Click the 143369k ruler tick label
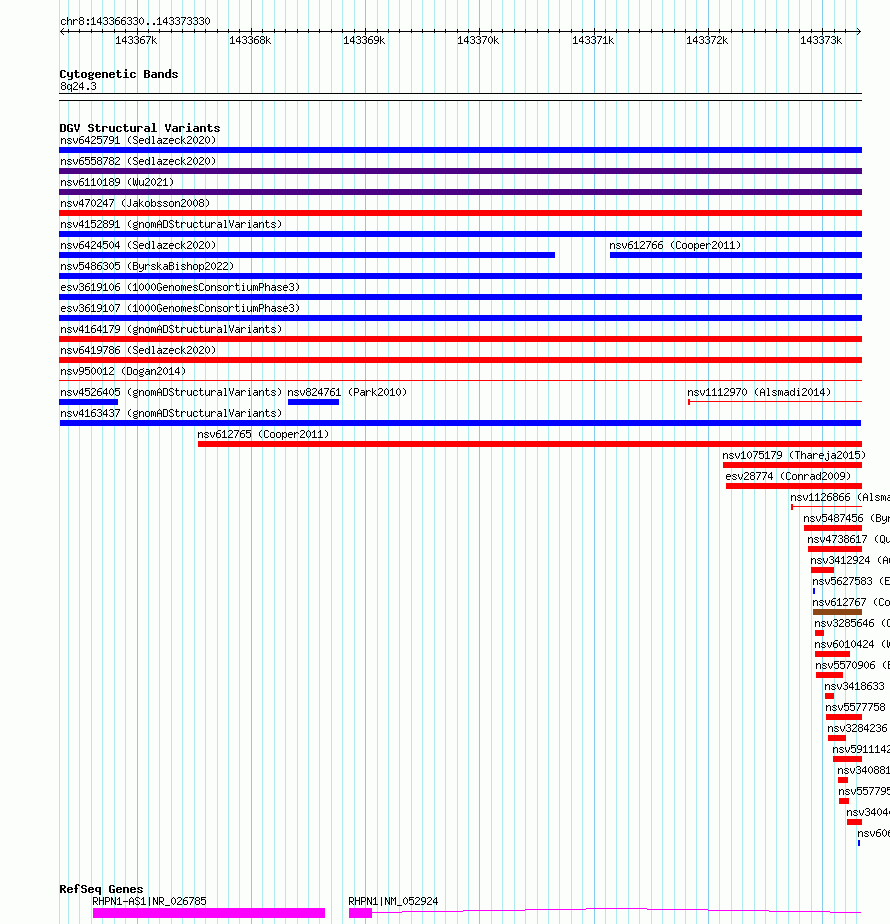 tap(364, 40)
